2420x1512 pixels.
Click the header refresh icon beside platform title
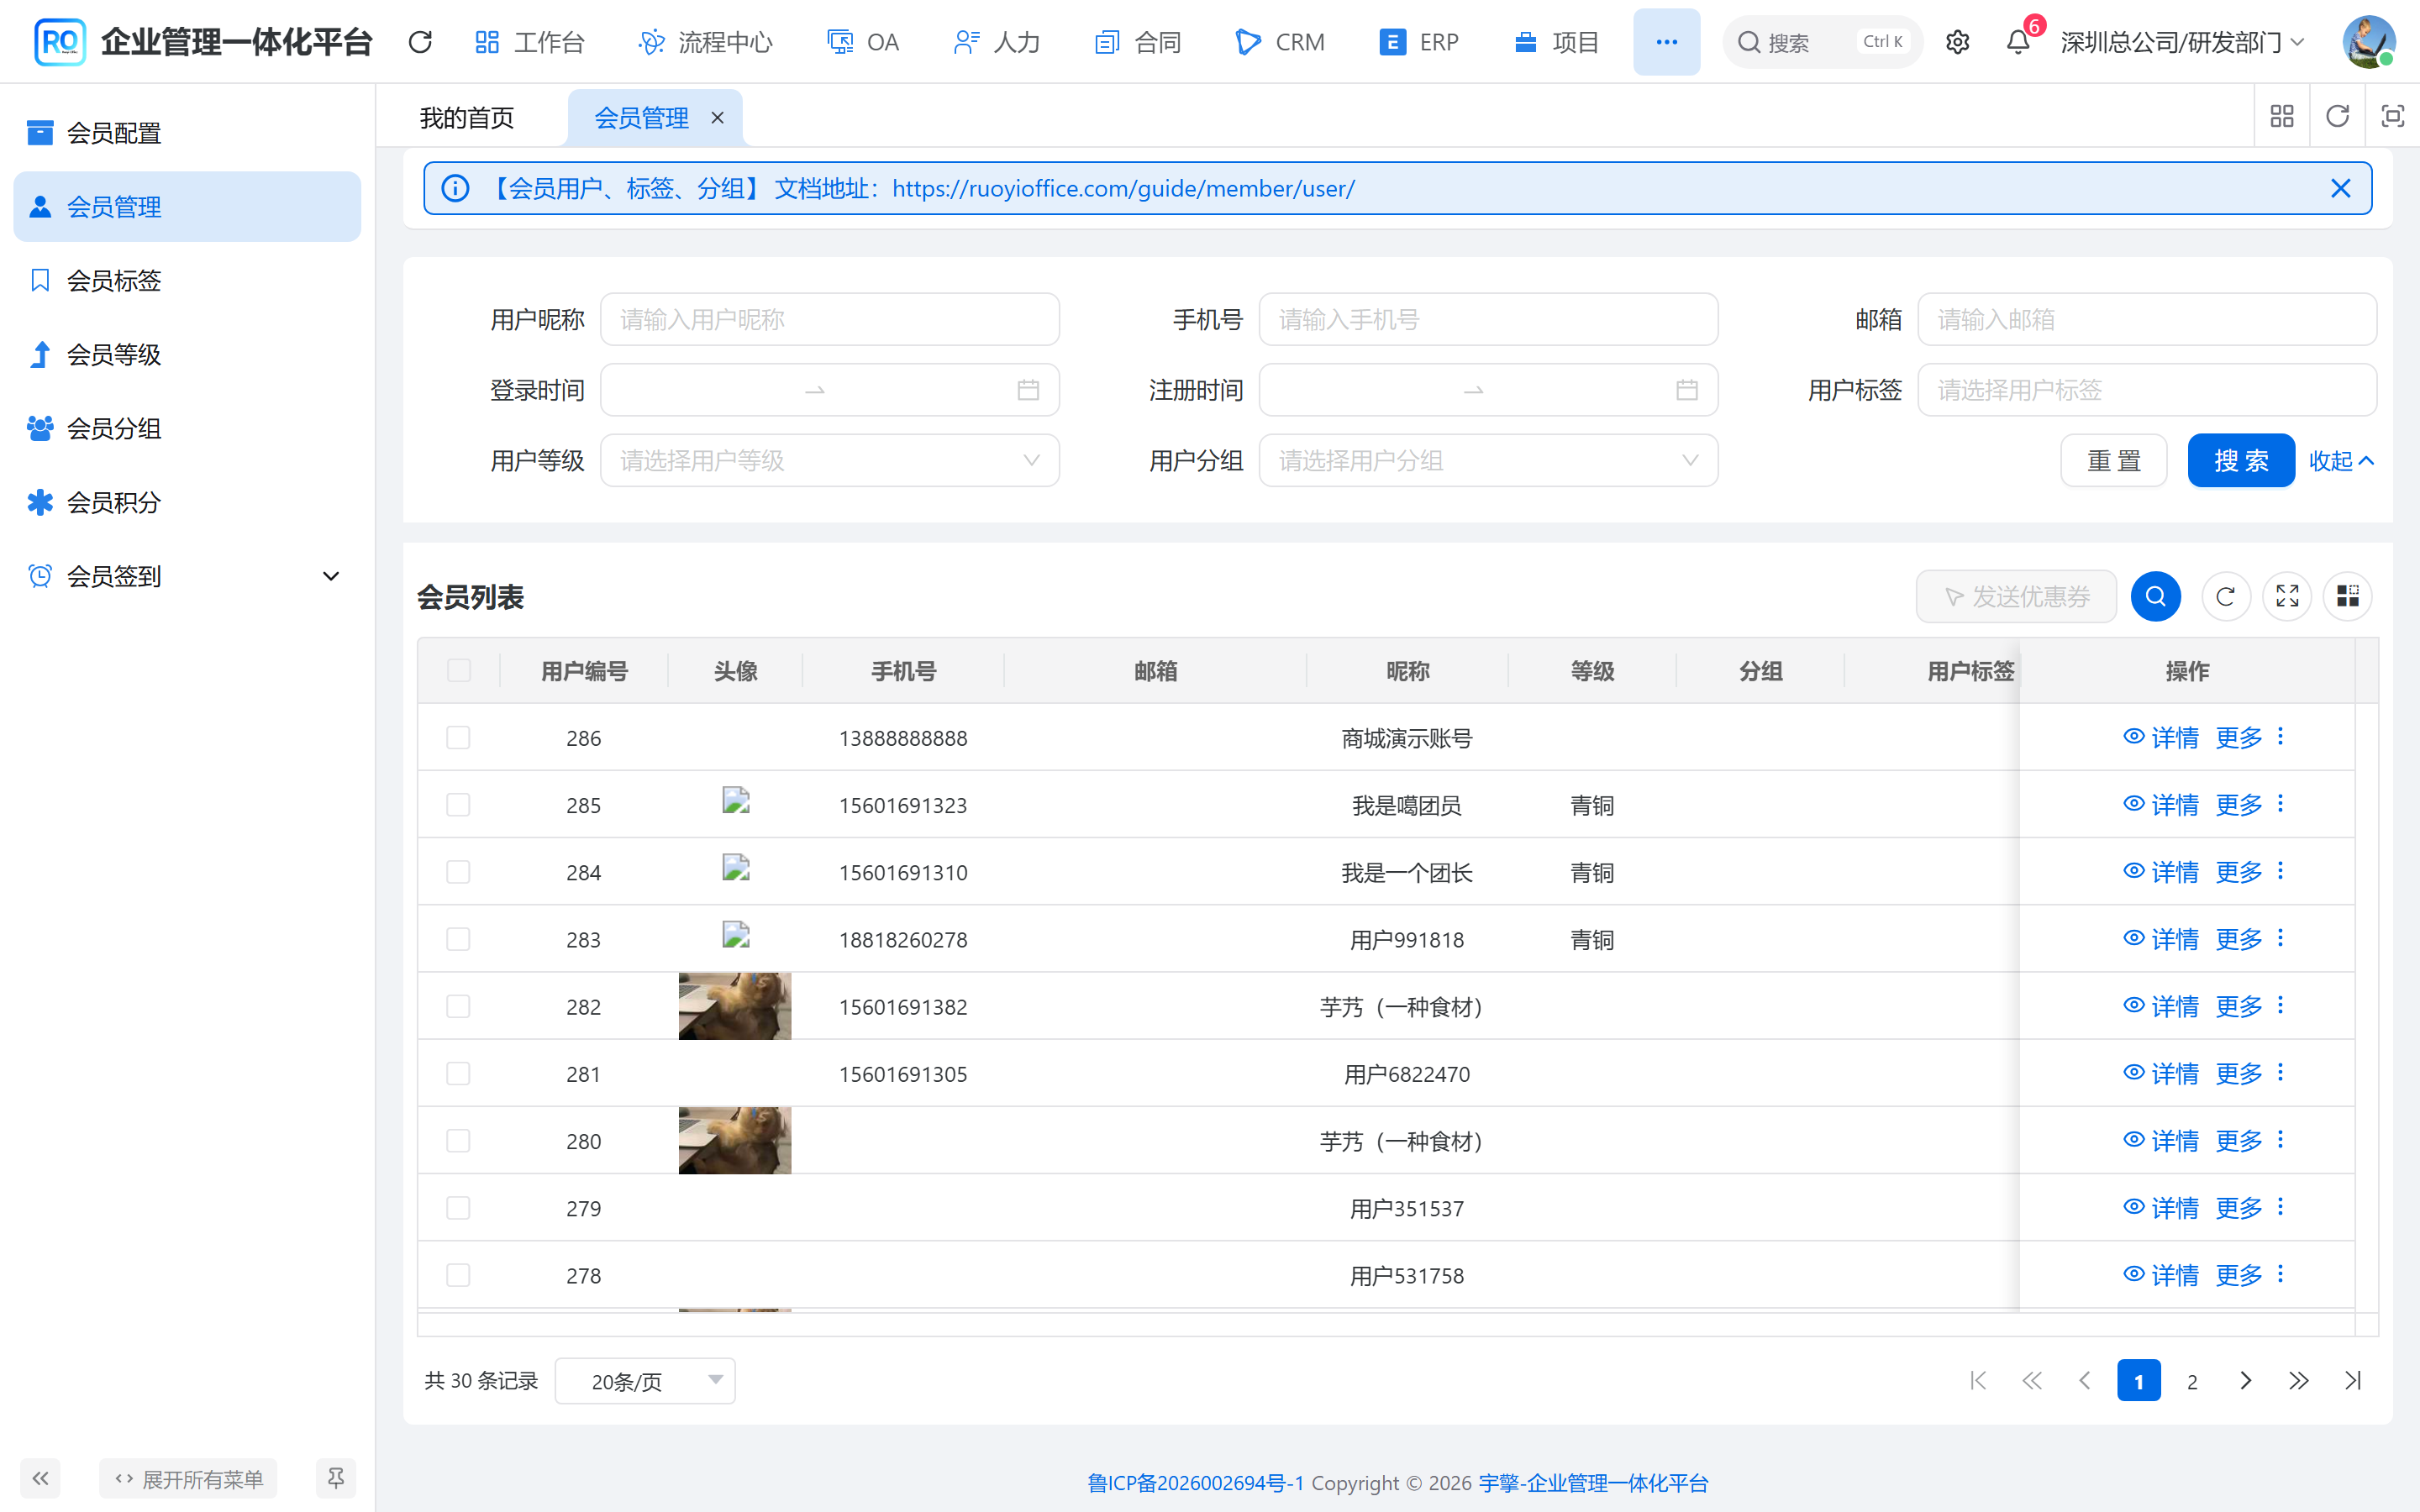click(x=420, y=42)
